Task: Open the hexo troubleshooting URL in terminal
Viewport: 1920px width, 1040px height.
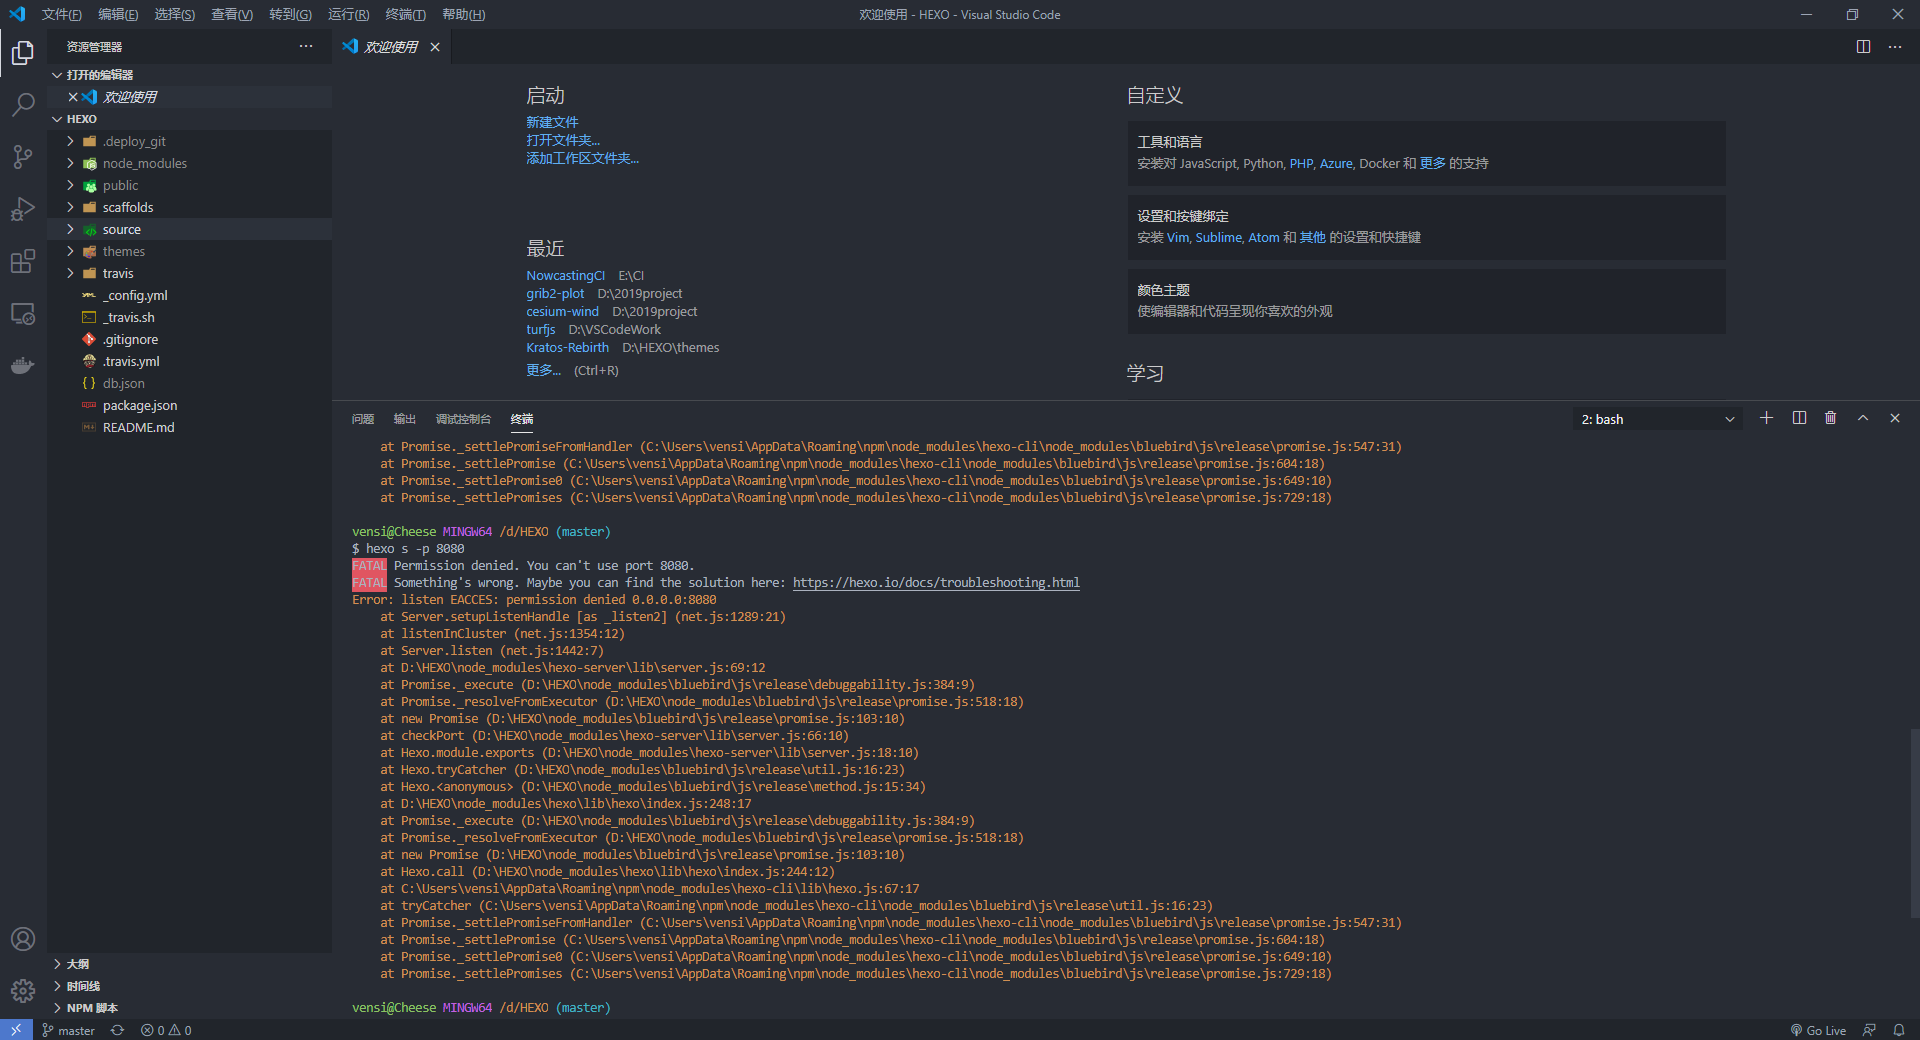Action: tap(936, 582)
